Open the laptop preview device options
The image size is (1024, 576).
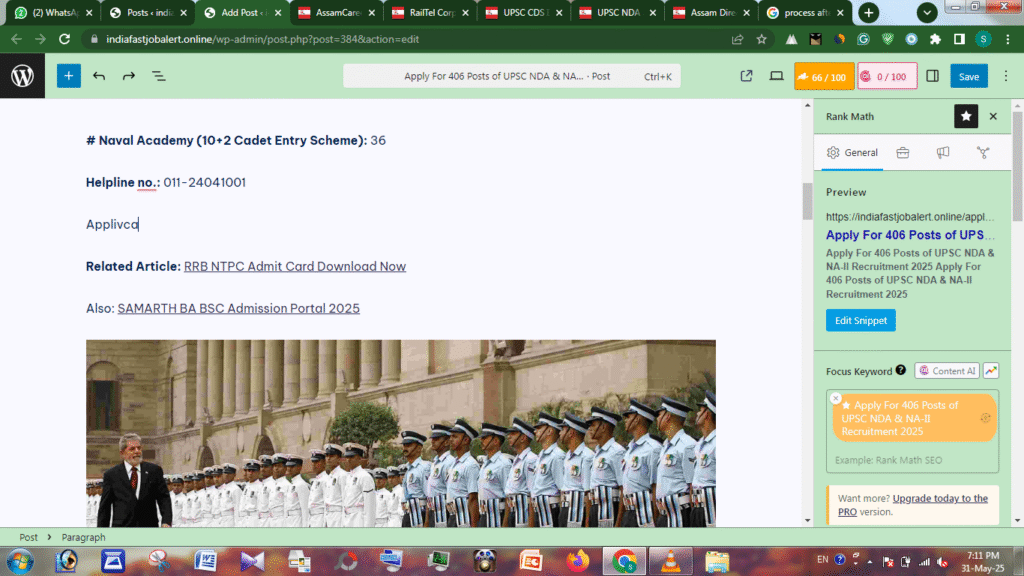point(776,76)
